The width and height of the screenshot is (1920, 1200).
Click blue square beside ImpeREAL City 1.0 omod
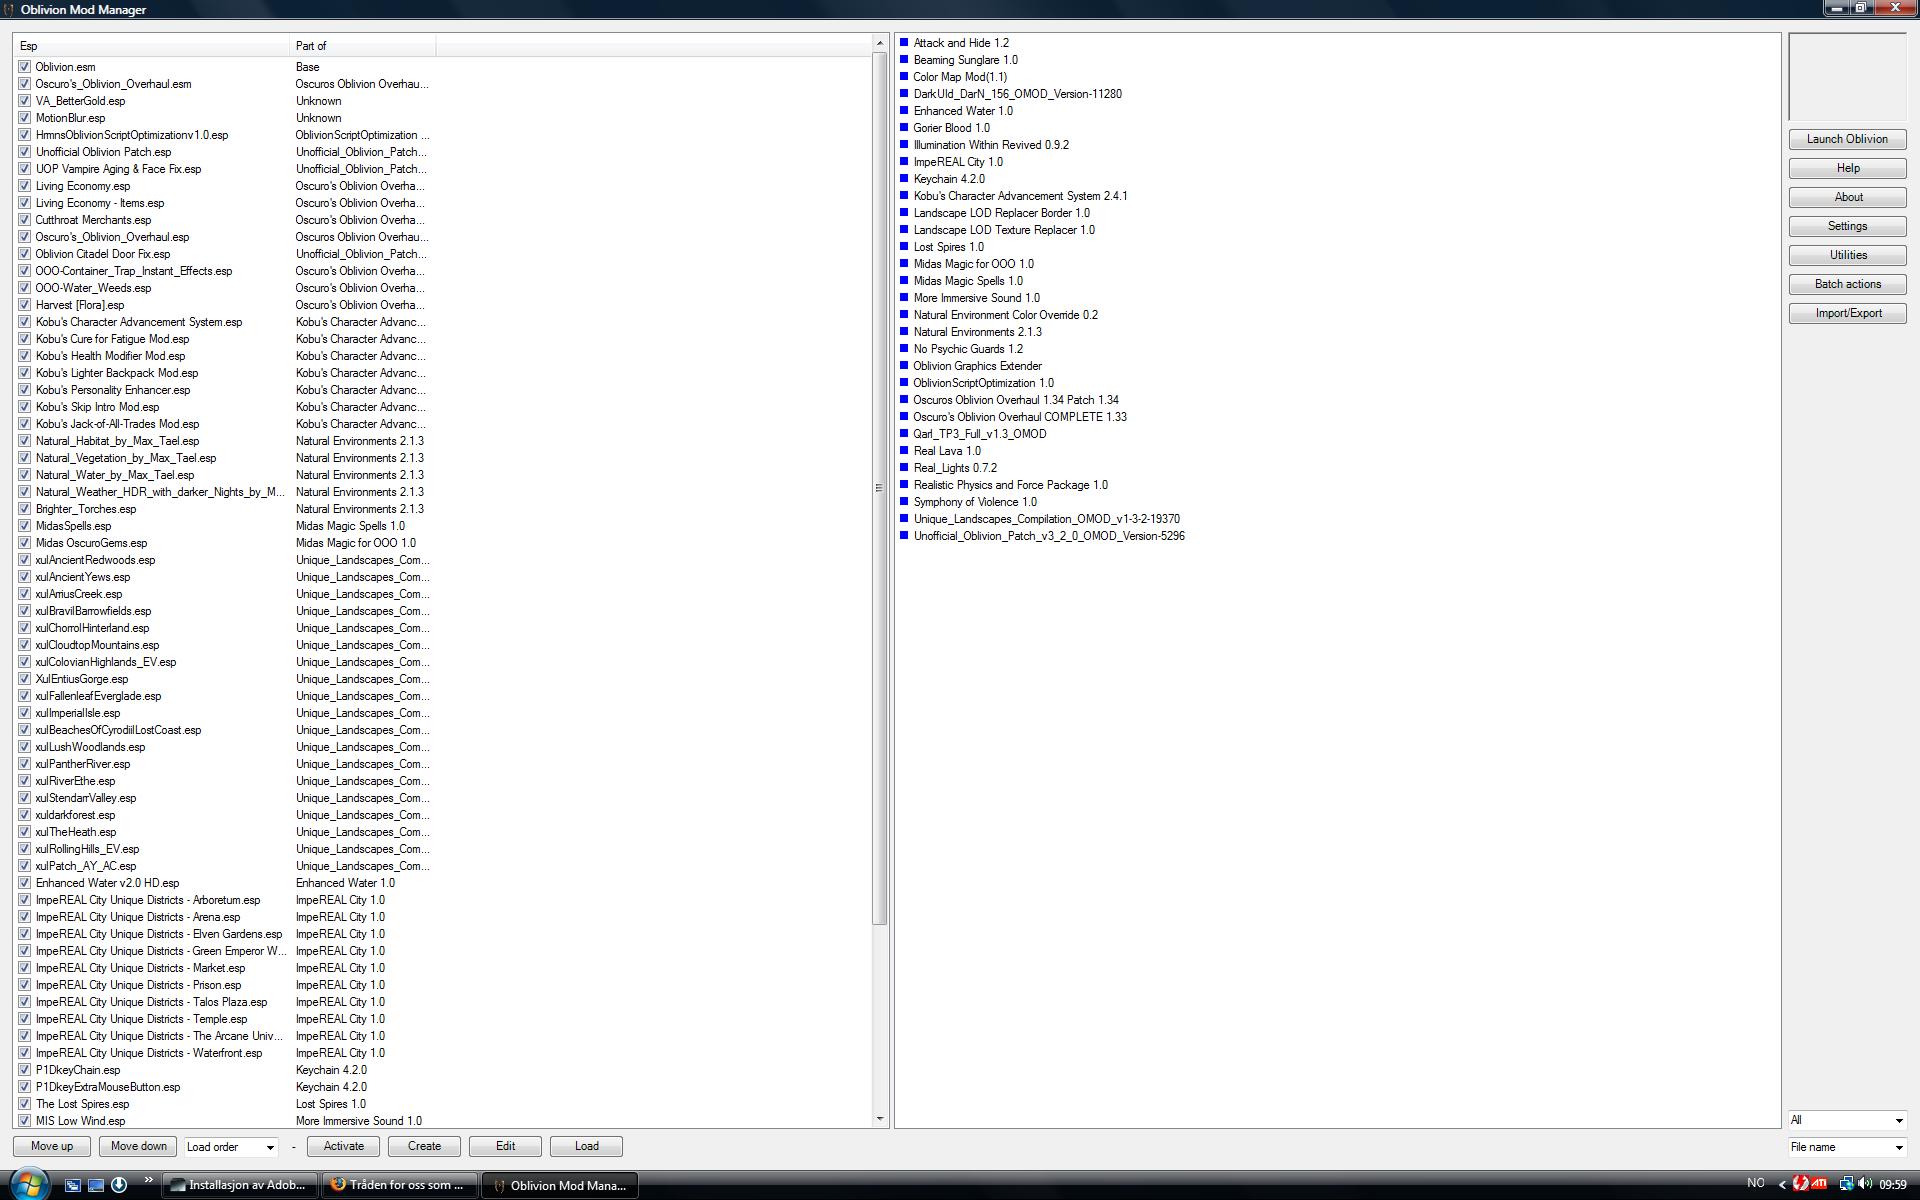[904, 161]
